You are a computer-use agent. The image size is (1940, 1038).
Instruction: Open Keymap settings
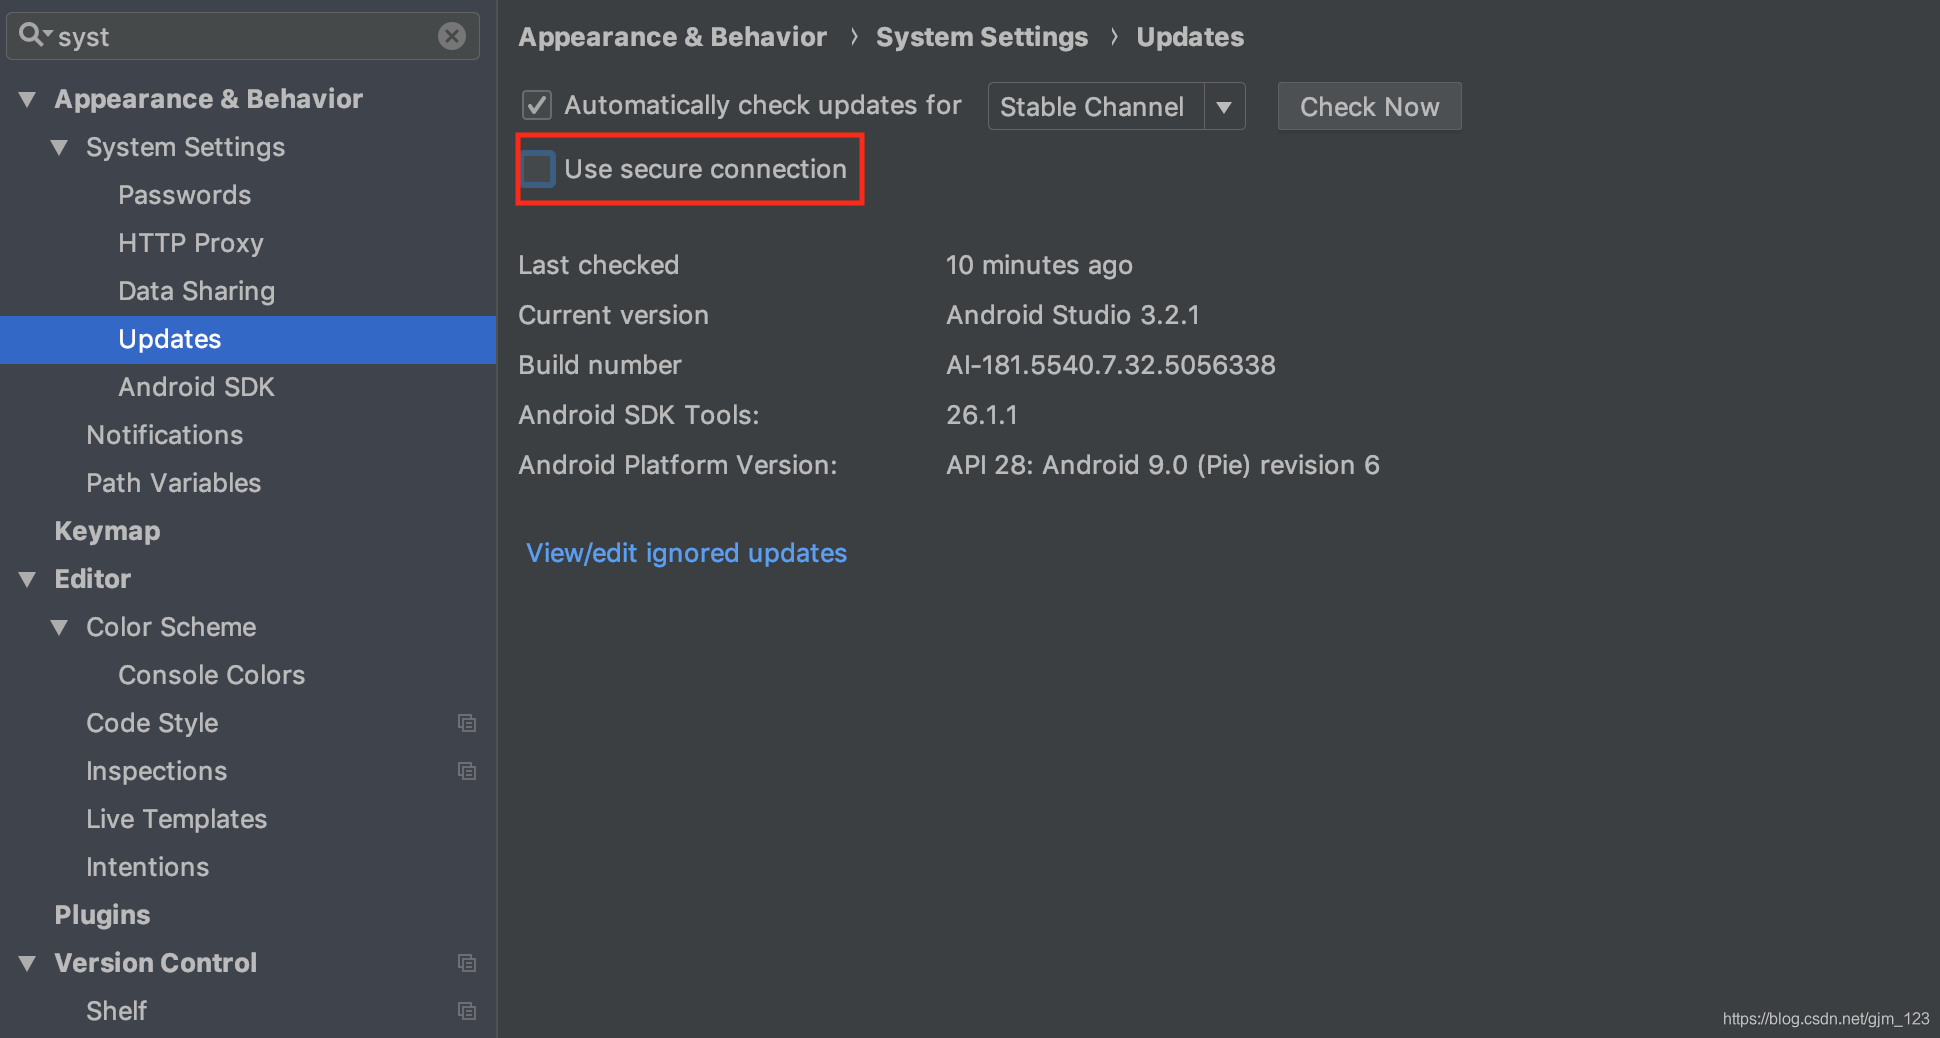click(x=107, y=531)
